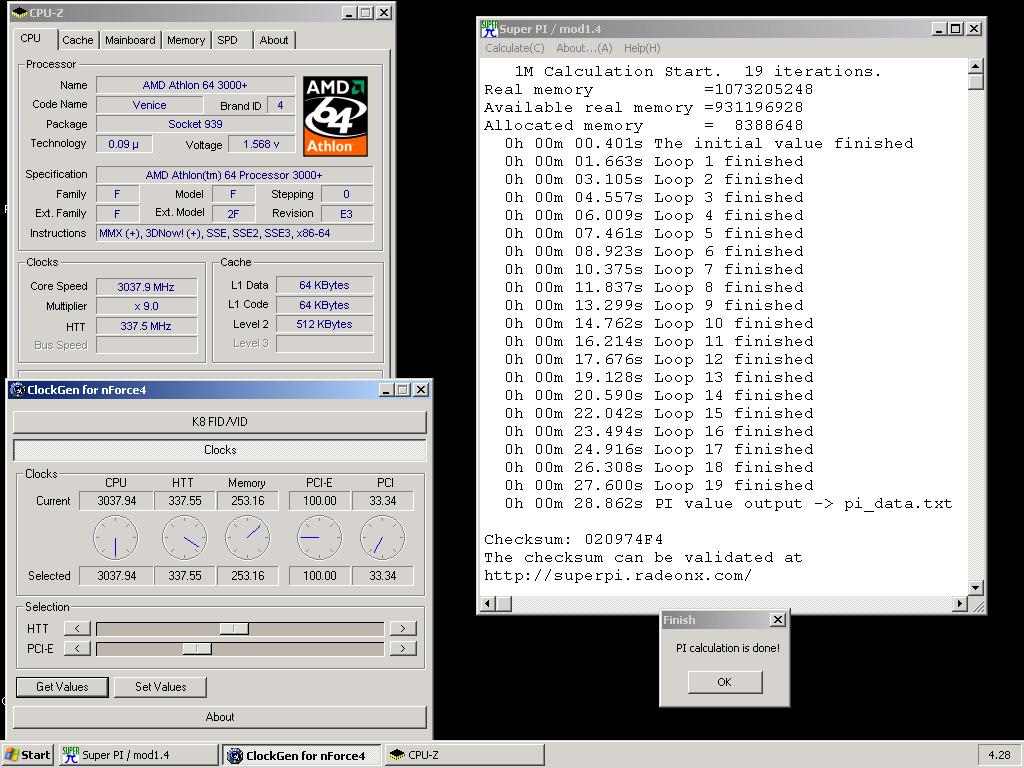Click the AMD Athlon 64 logo in CPU-Z
1024x768 pixels.
click(335, 116)
